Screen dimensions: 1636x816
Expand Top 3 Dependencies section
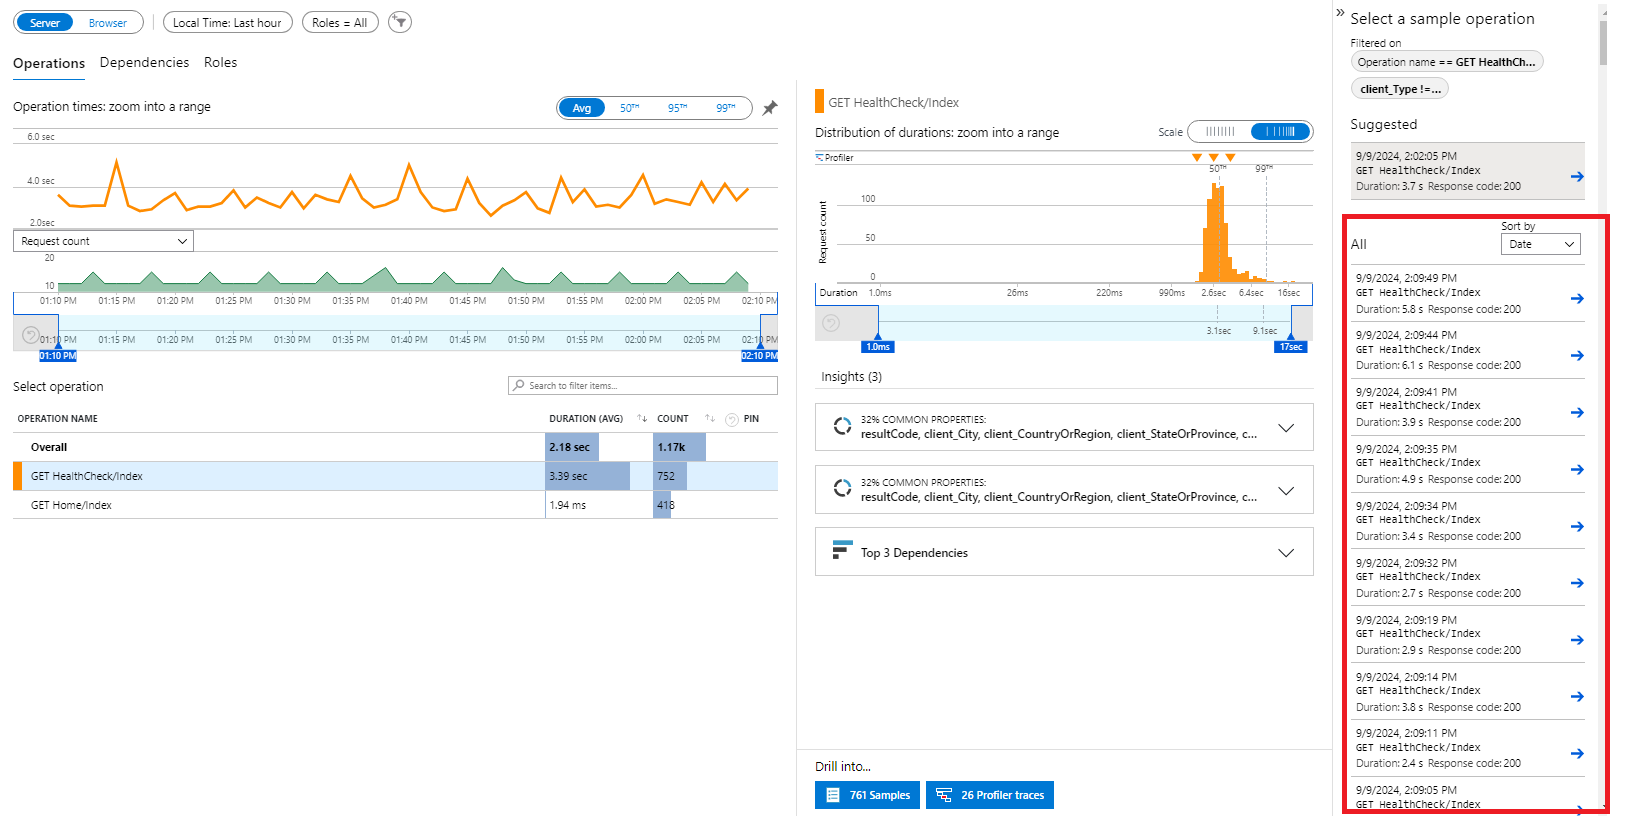[x=1286, y=553]
